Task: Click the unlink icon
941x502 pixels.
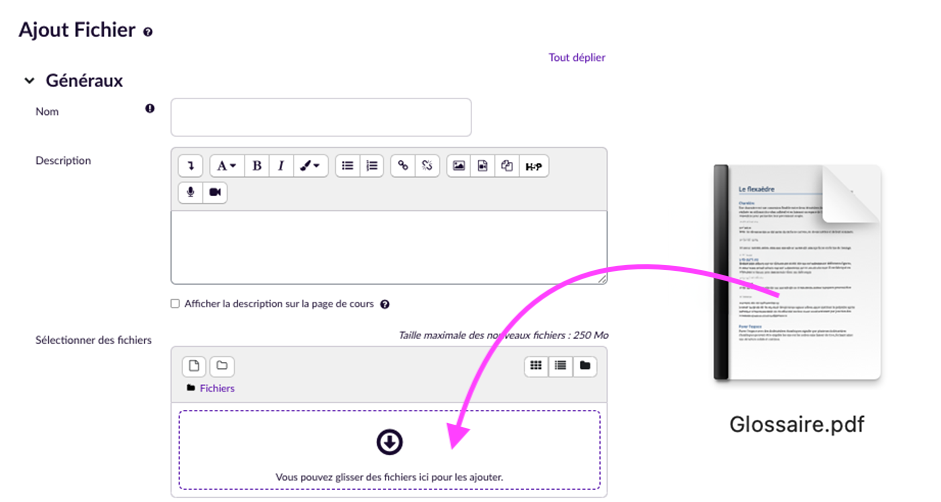Action: click(427, 166)
